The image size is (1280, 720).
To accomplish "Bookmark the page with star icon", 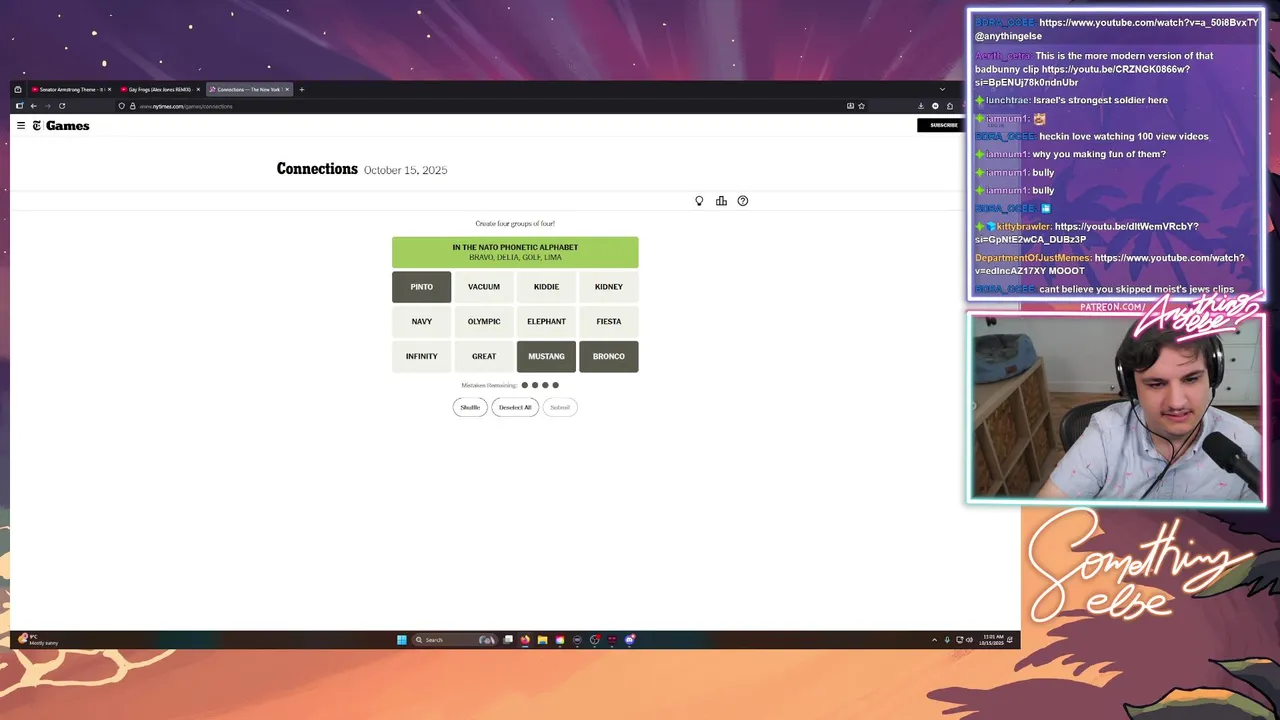I will tap(861, 106).
